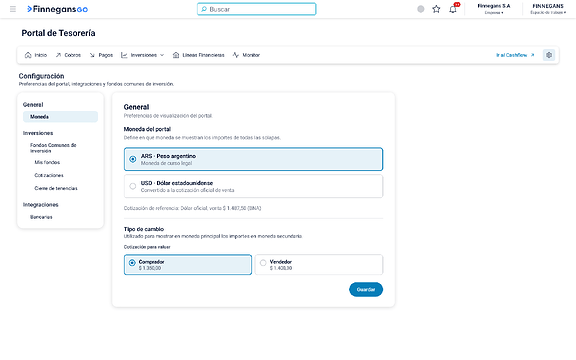The image size is (576, 360).
Task: Choose Vendedor exchange rate option
Action: tap(319, 264)
